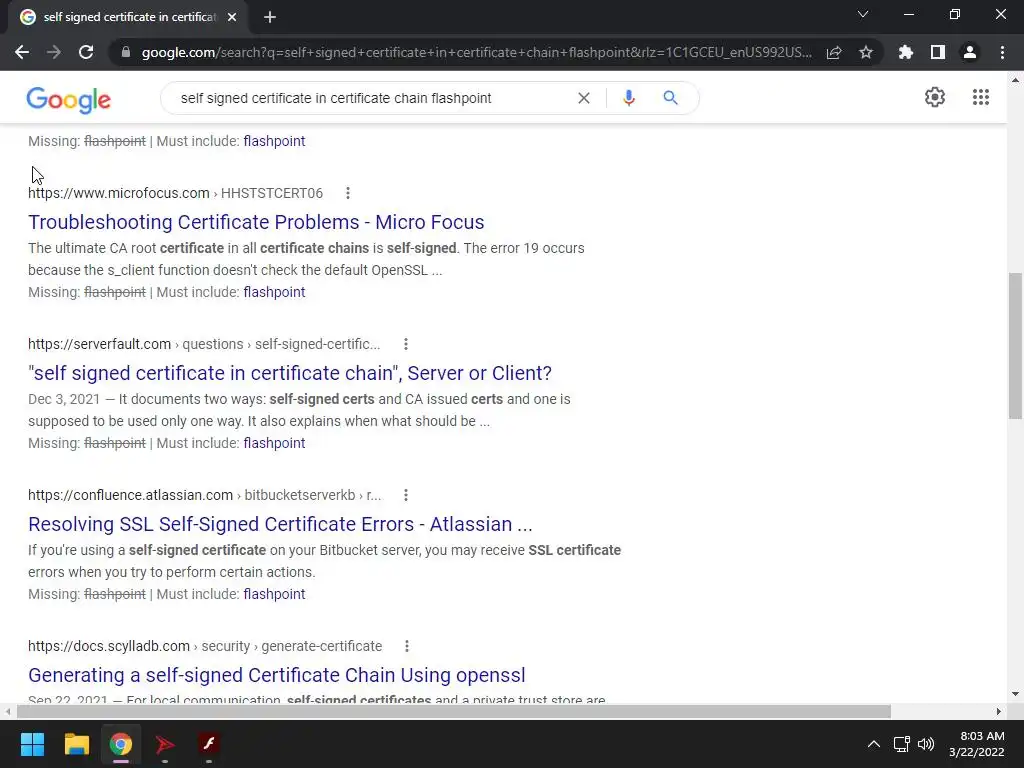Open the Flash app icon in taskbar
Image resolution: width=1024 pixels, height=768 pixels.
pyautogui.click(x=209, y=744)
